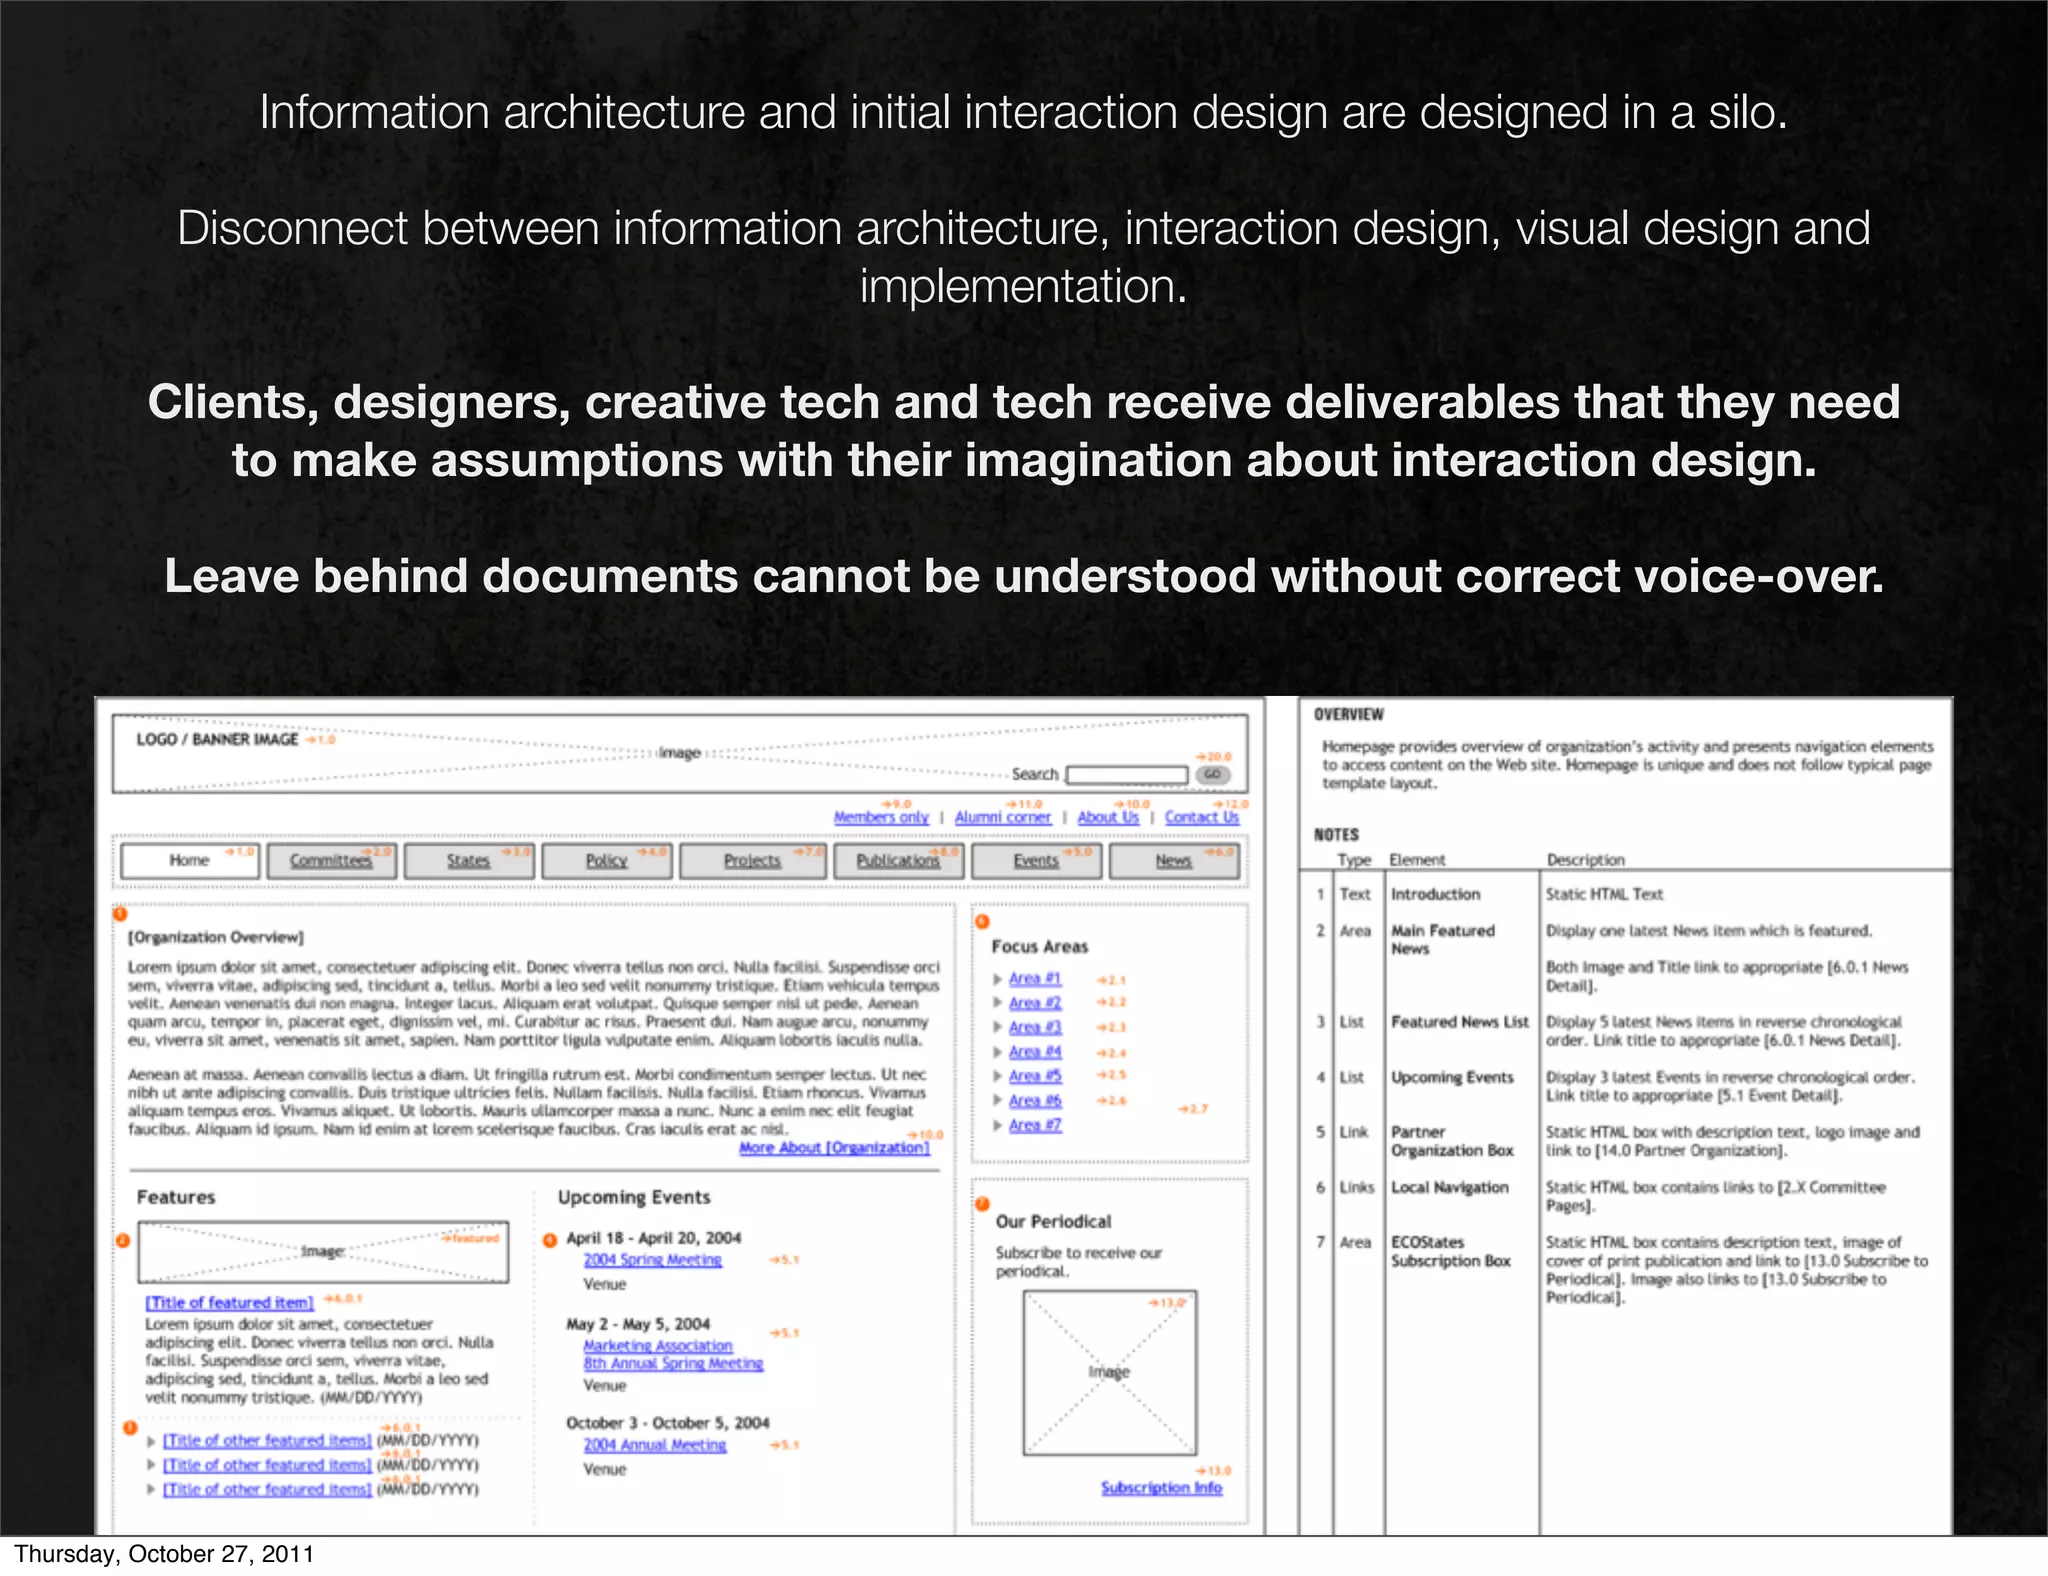Expand the triangle beside Area #1

997,979
